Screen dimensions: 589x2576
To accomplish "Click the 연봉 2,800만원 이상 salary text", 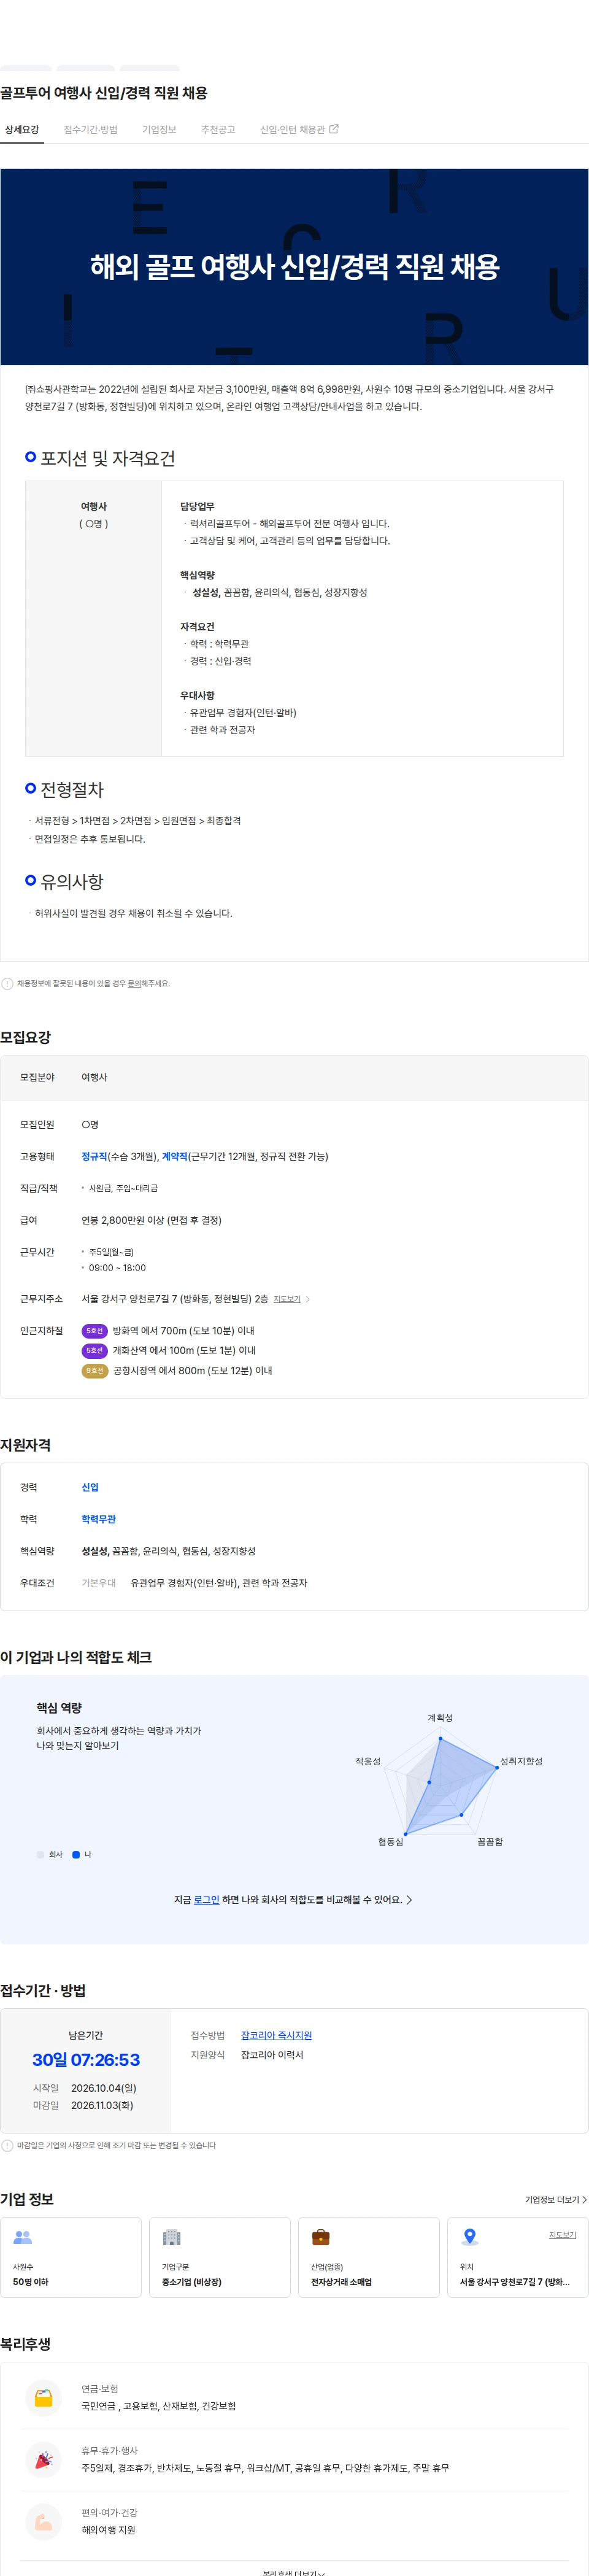I will (151, 1220).
